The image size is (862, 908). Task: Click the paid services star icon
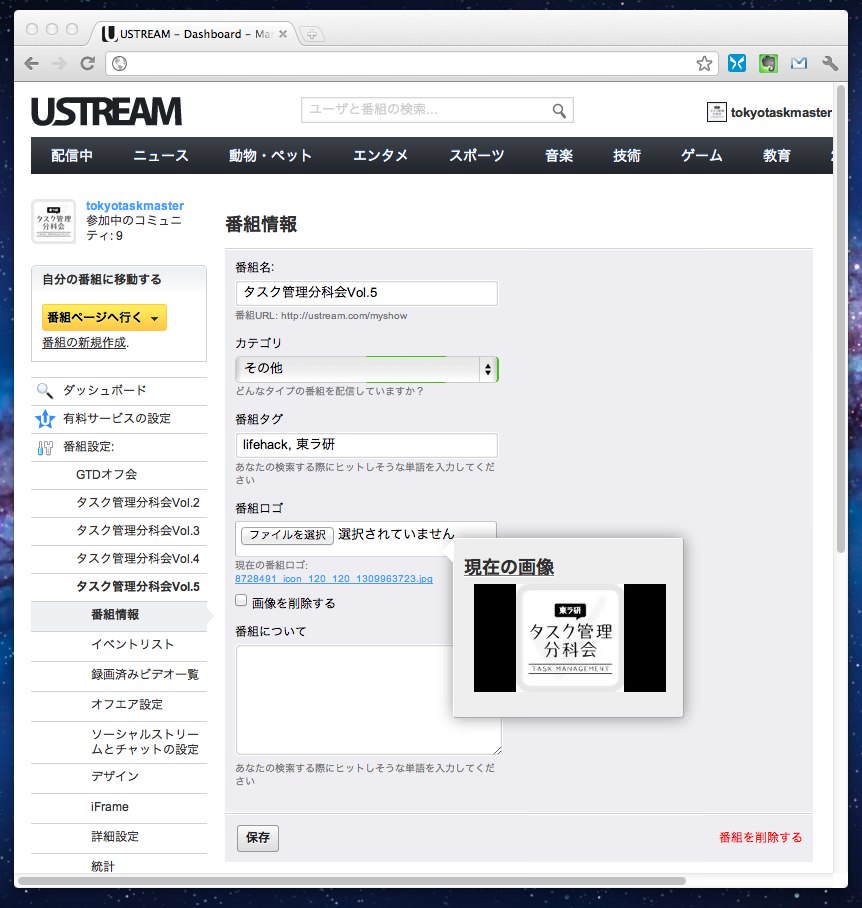(45, 418)
